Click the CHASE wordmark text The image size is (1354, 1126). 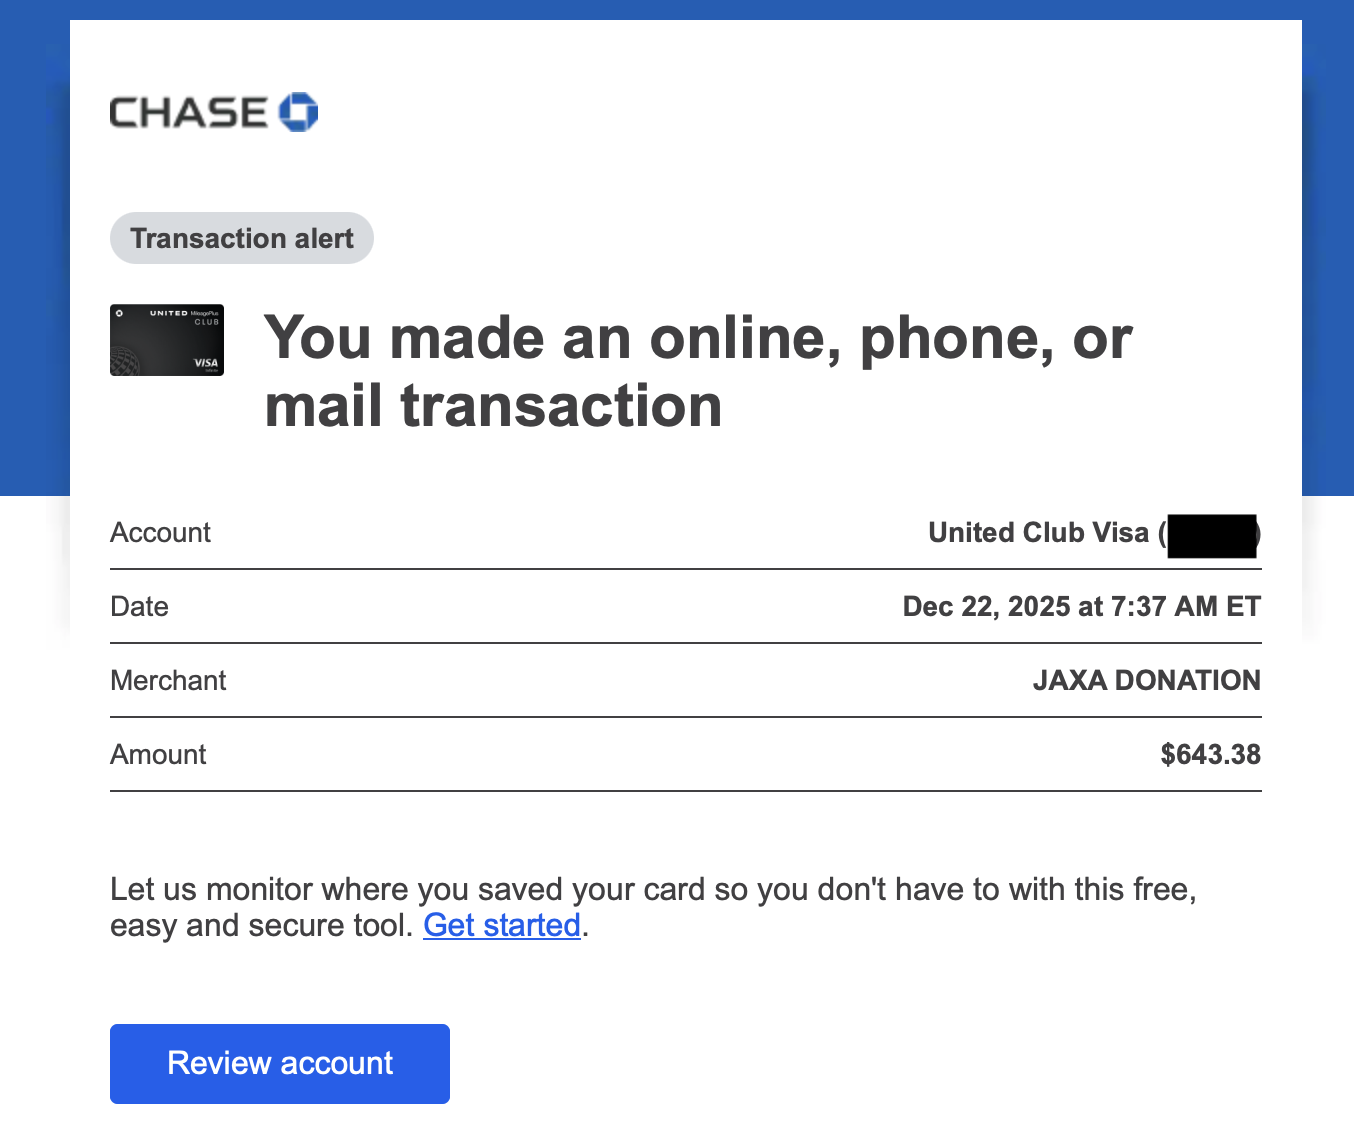pos(188,113)
